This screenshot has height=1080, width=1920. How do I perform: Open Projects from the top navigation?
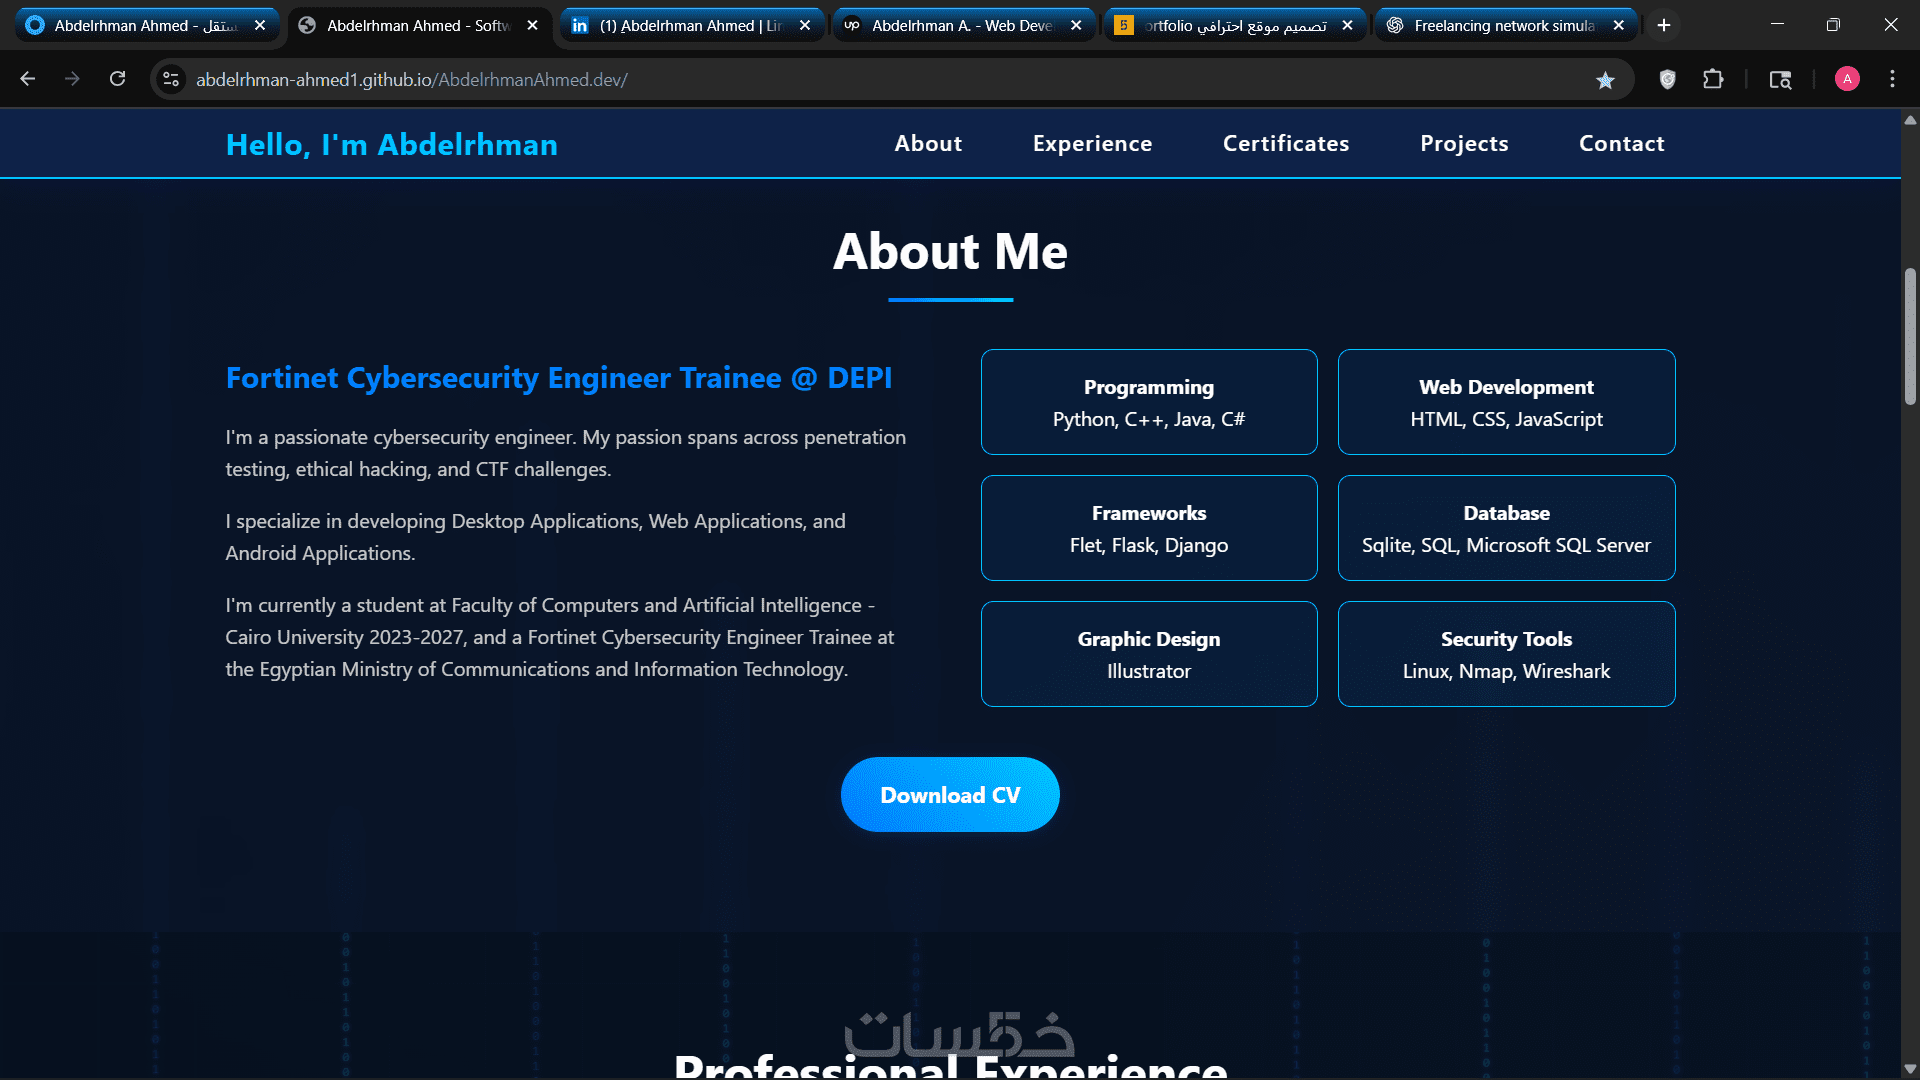click(x=1464, y=143)
